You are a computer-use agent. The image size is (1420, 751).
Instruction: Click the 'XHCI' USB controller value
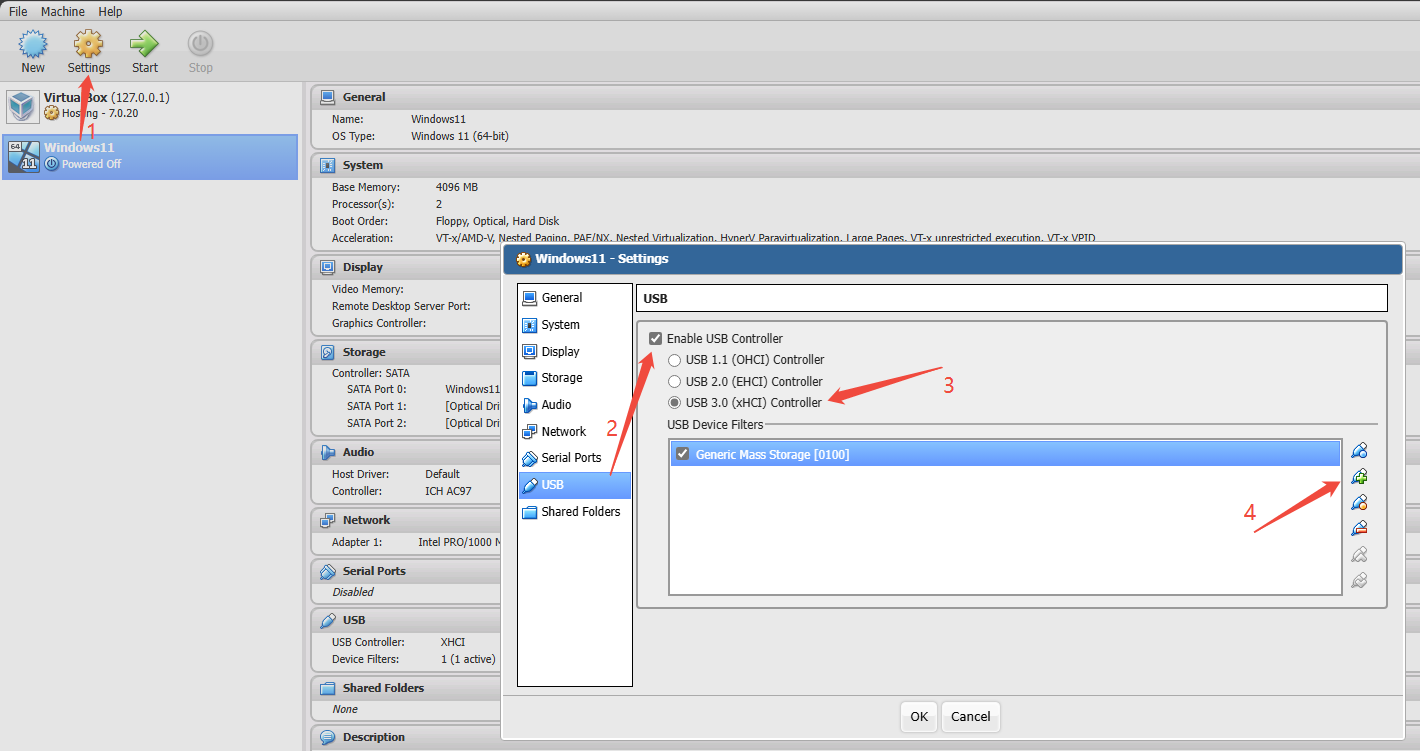tap(453, 642)
